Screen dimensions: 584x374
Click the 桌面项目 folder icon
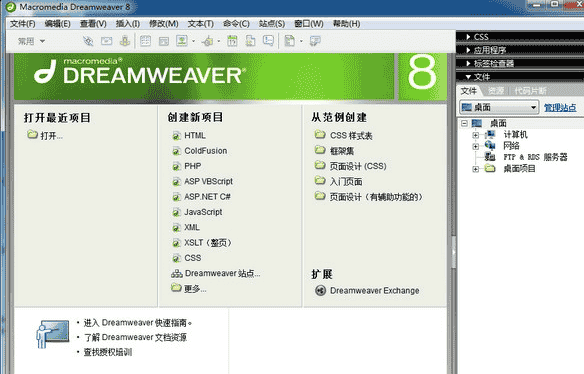(x=490, y=168)
